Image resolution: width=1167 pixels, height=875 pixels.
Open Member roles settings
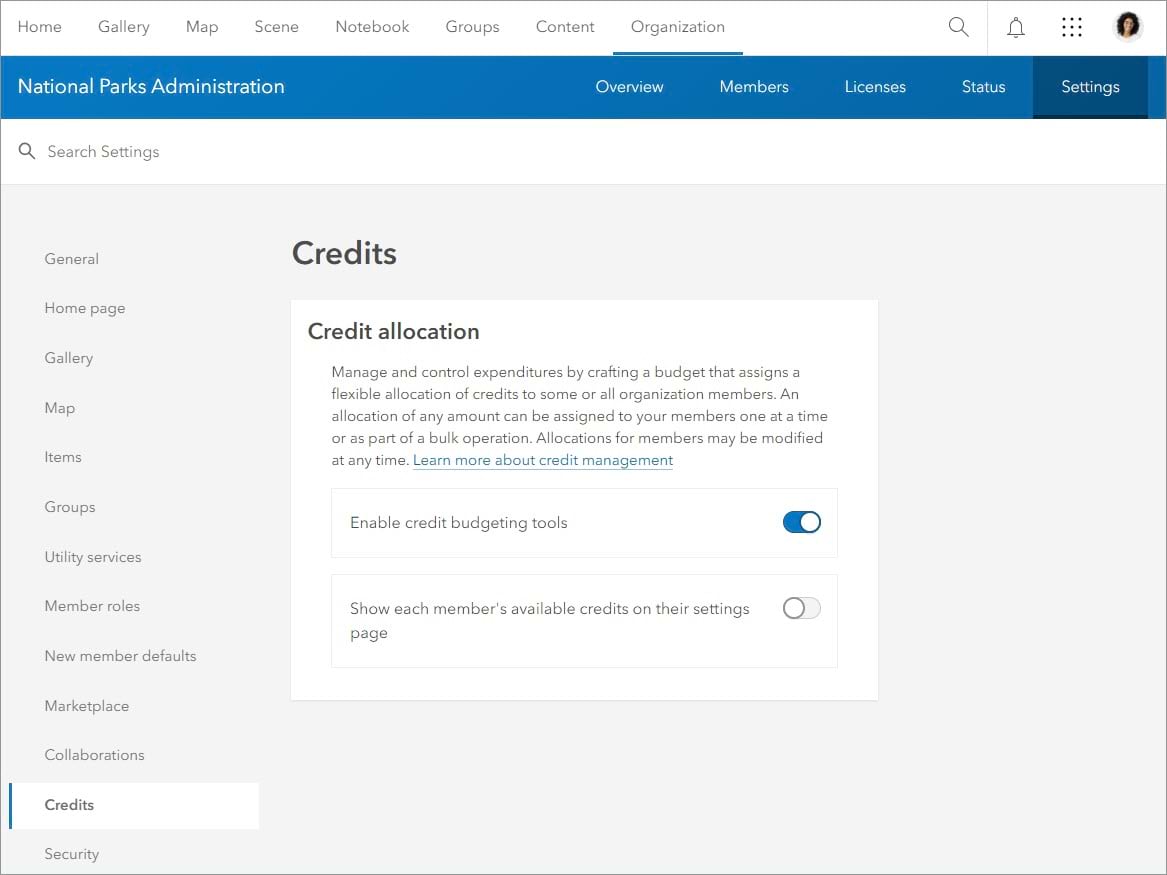point(92,606)
